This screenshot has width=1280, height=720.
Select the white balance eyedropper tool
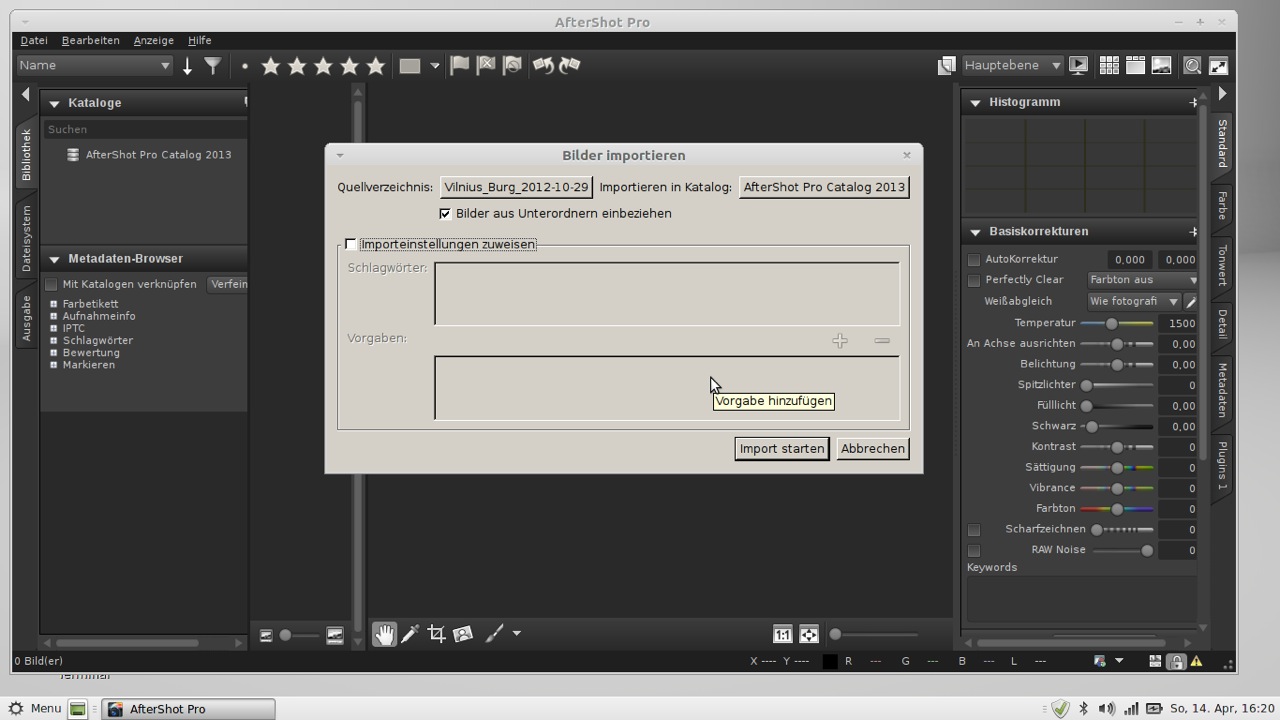pos(410,634)
